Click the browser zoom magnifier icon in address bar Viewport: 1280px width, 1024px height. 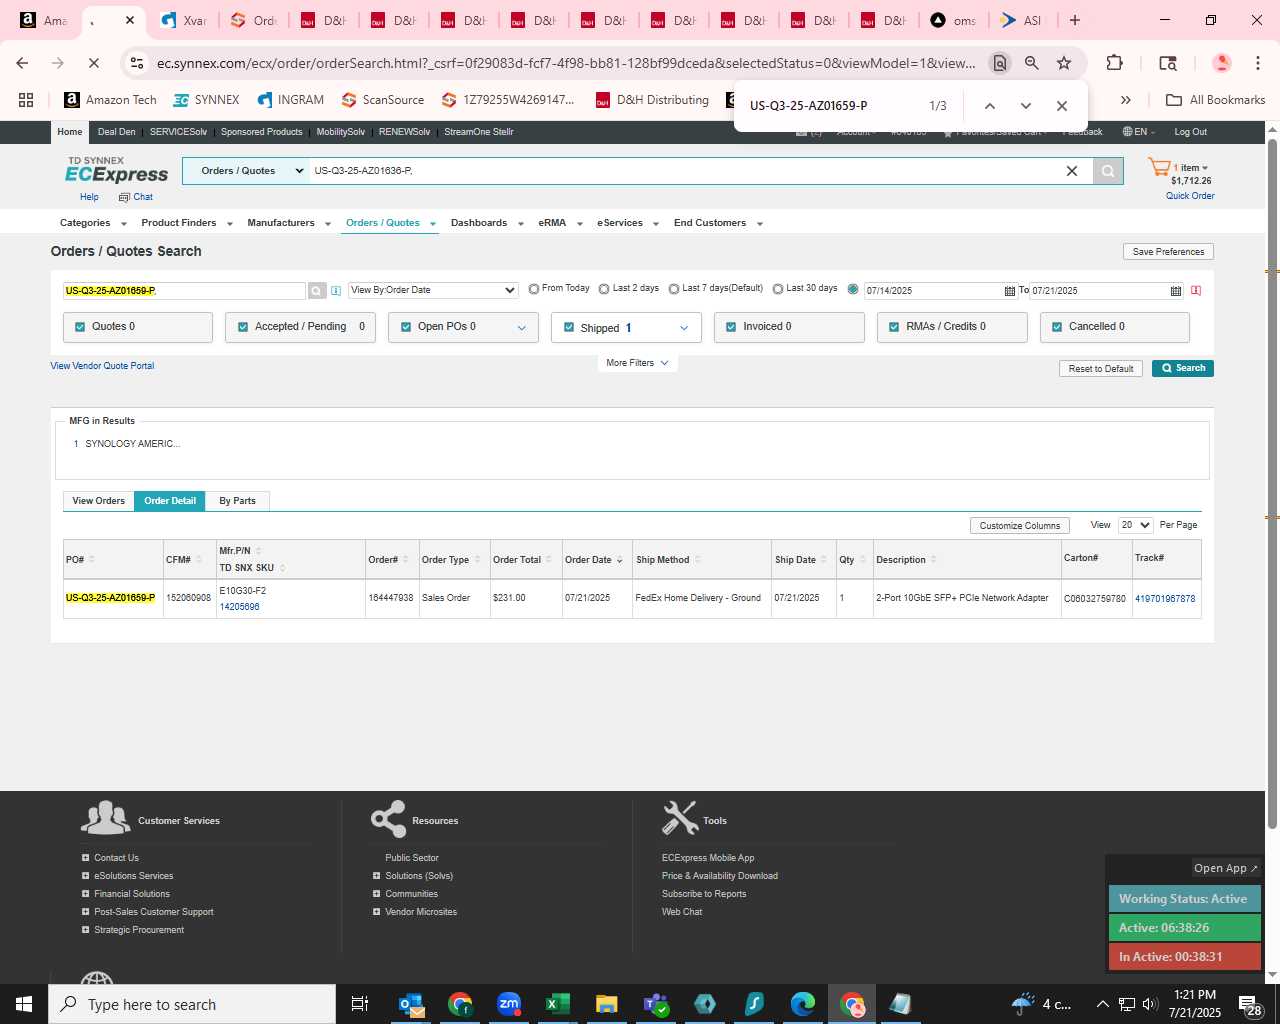click(1031, 63)
